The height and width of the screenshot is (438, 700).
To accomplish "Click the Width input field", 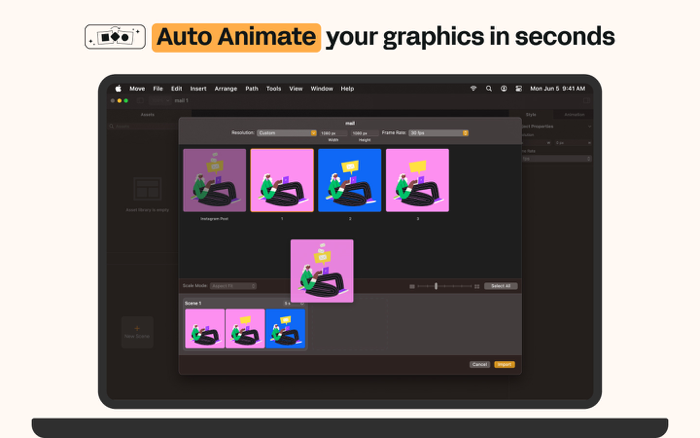I will point(333,133).
